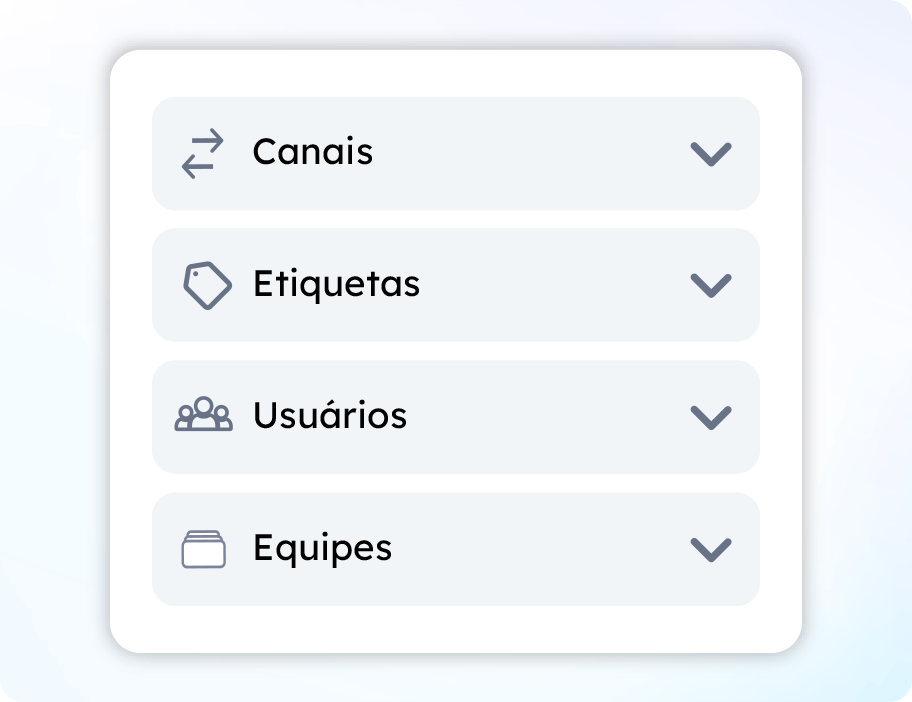Toggle the Equipes chevron arrow
912x702 pixels.
[x=711, y=549]
